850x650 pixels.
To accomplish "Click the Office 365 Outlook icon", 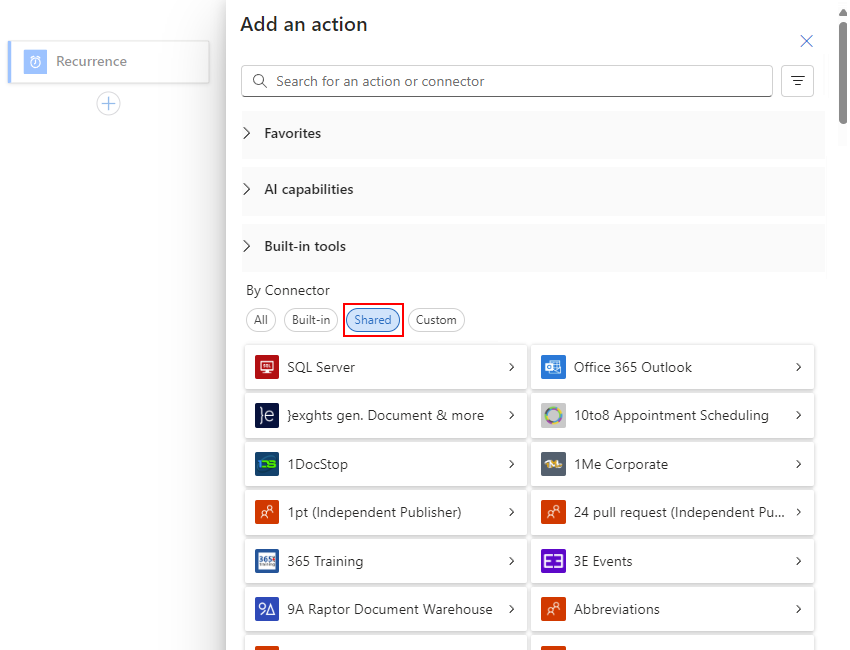I will click(x=553, y=367).
